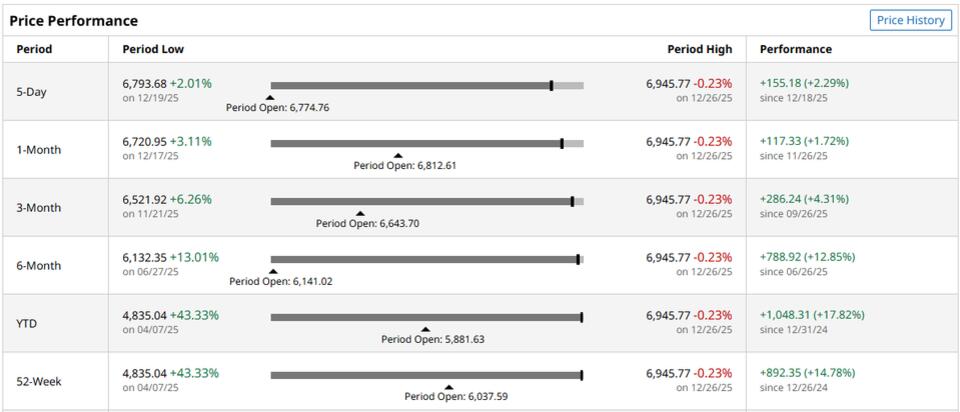This screenshot has height=412, width=960.
Task: Click the 3-Month range bar
Action: click(426, 202)
